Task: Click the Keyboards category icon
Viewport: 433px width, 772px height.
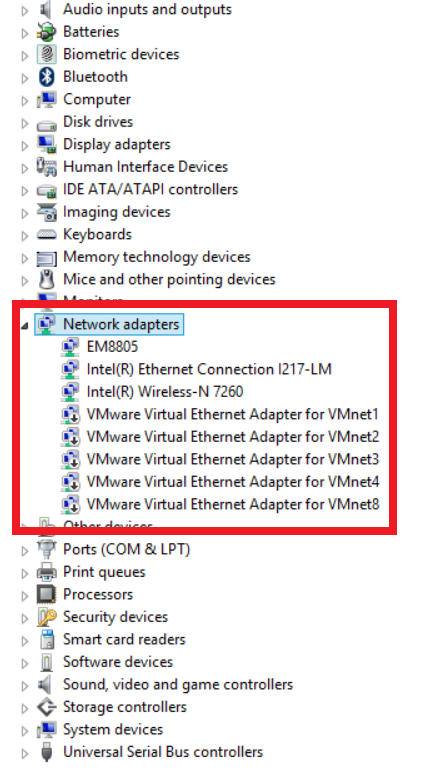Action: (46, 234)
